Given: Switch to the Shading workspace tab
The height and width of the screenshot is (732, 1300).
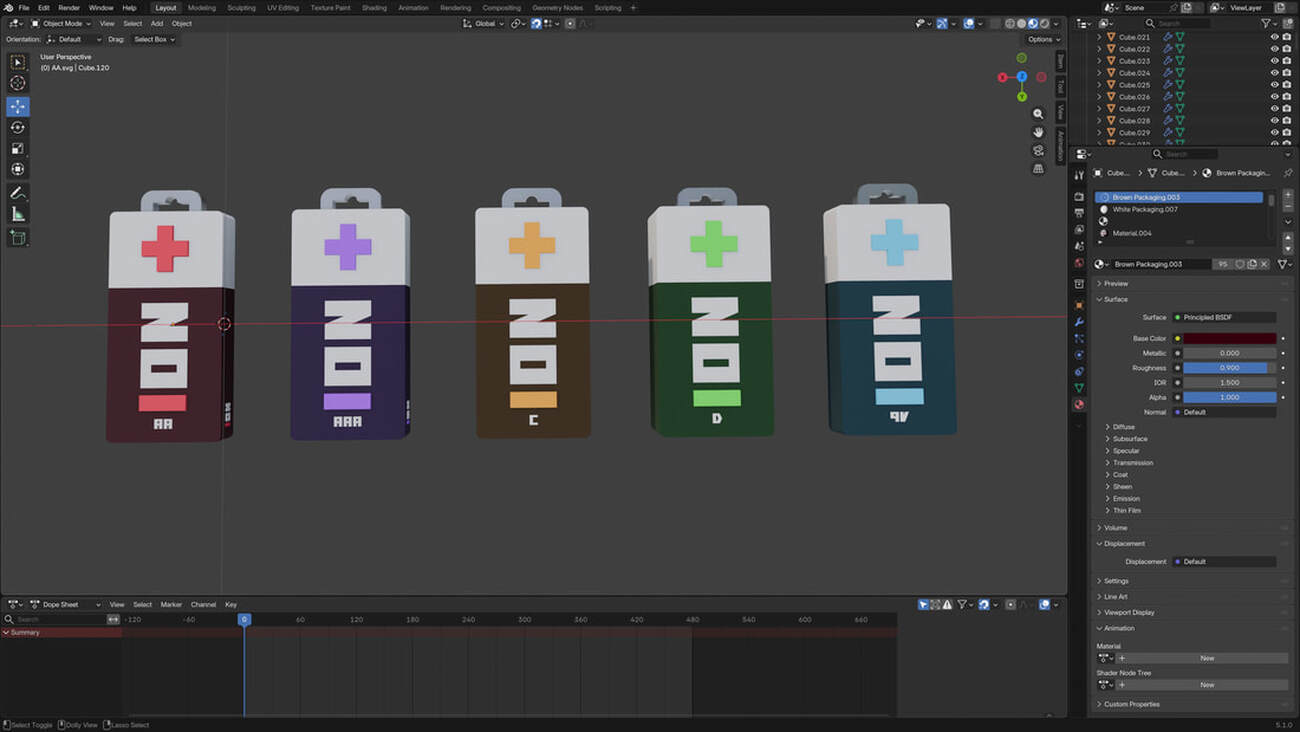Looking at the screenshot, I should pos(374,8).
